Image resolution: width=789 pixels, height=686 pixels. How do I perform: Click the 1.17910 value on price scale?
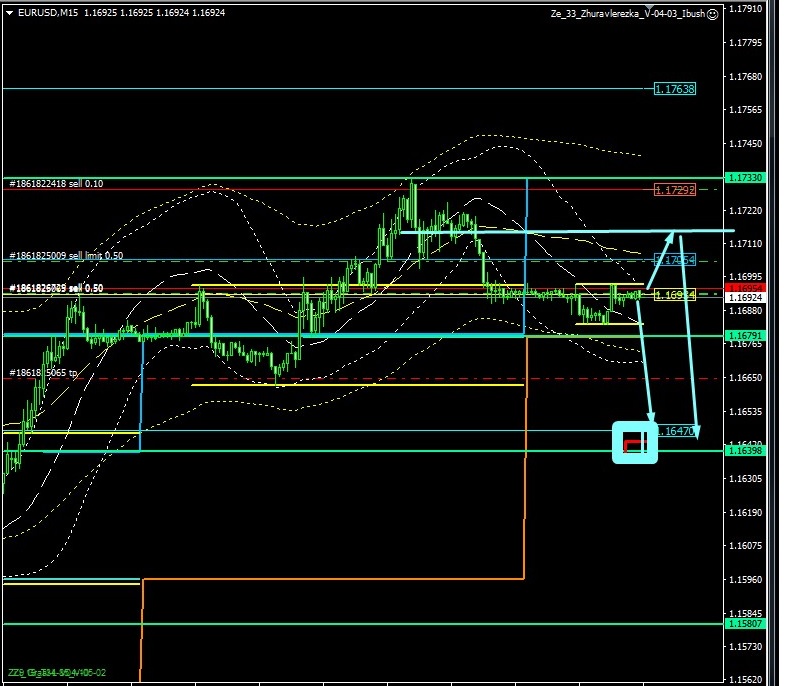point(746,8)
